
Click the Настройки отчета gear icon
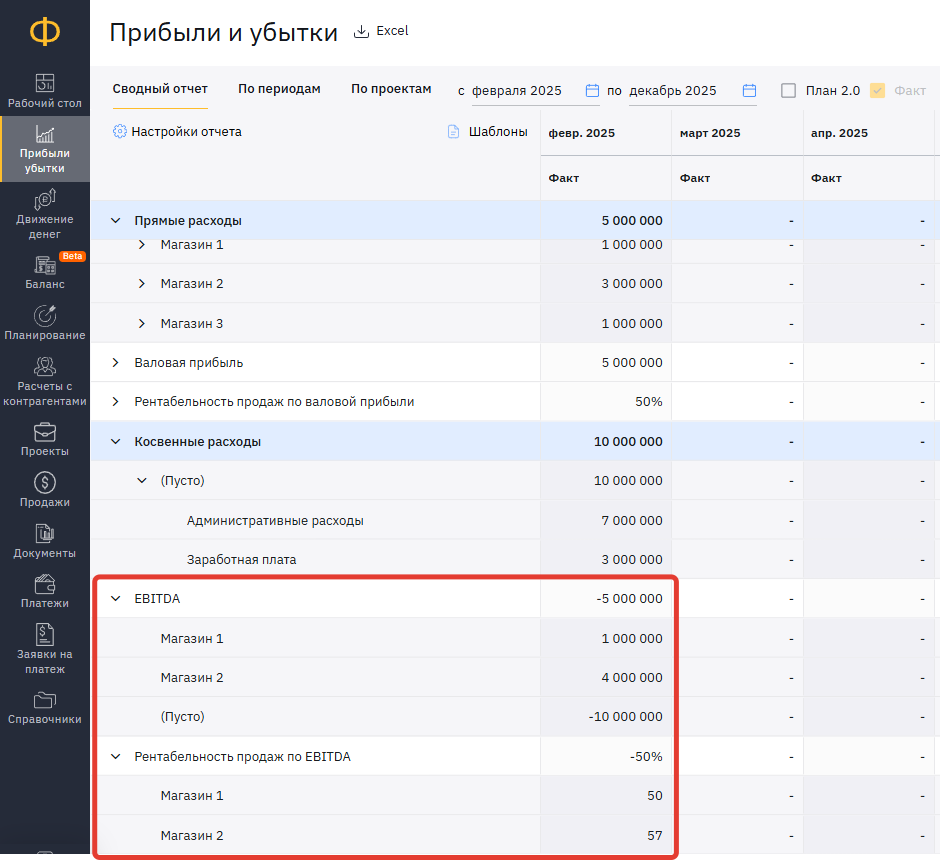tap(120, 131)
